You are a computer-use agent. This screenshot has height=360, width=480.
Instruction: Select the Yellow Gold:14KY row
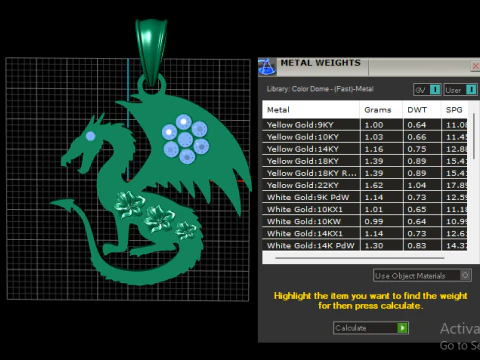coord(365,149)
